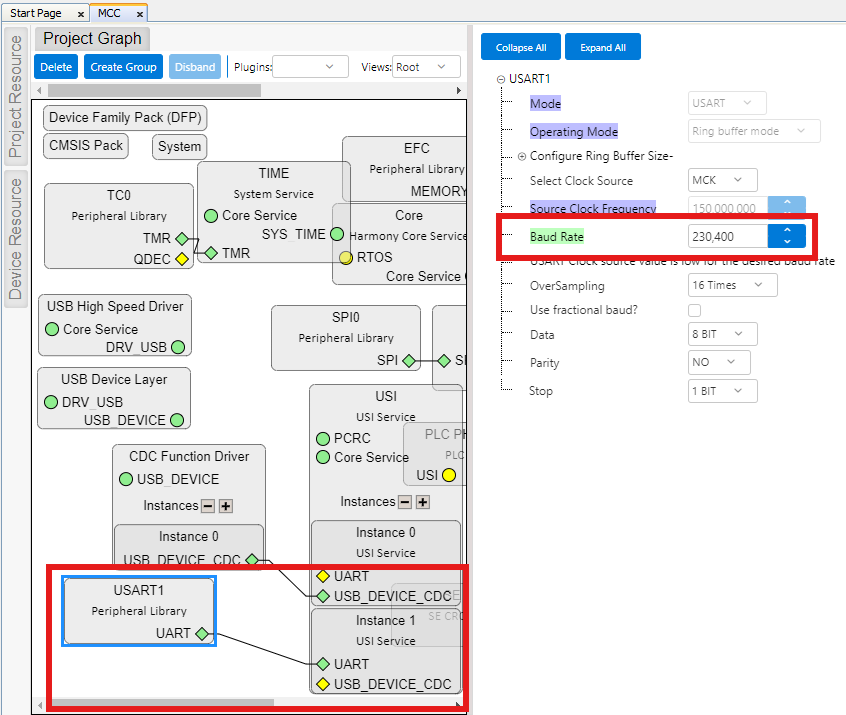Enable the Use fractional baud checkbox
This screenshot has width=846, height=715.
tap(695, 310)
